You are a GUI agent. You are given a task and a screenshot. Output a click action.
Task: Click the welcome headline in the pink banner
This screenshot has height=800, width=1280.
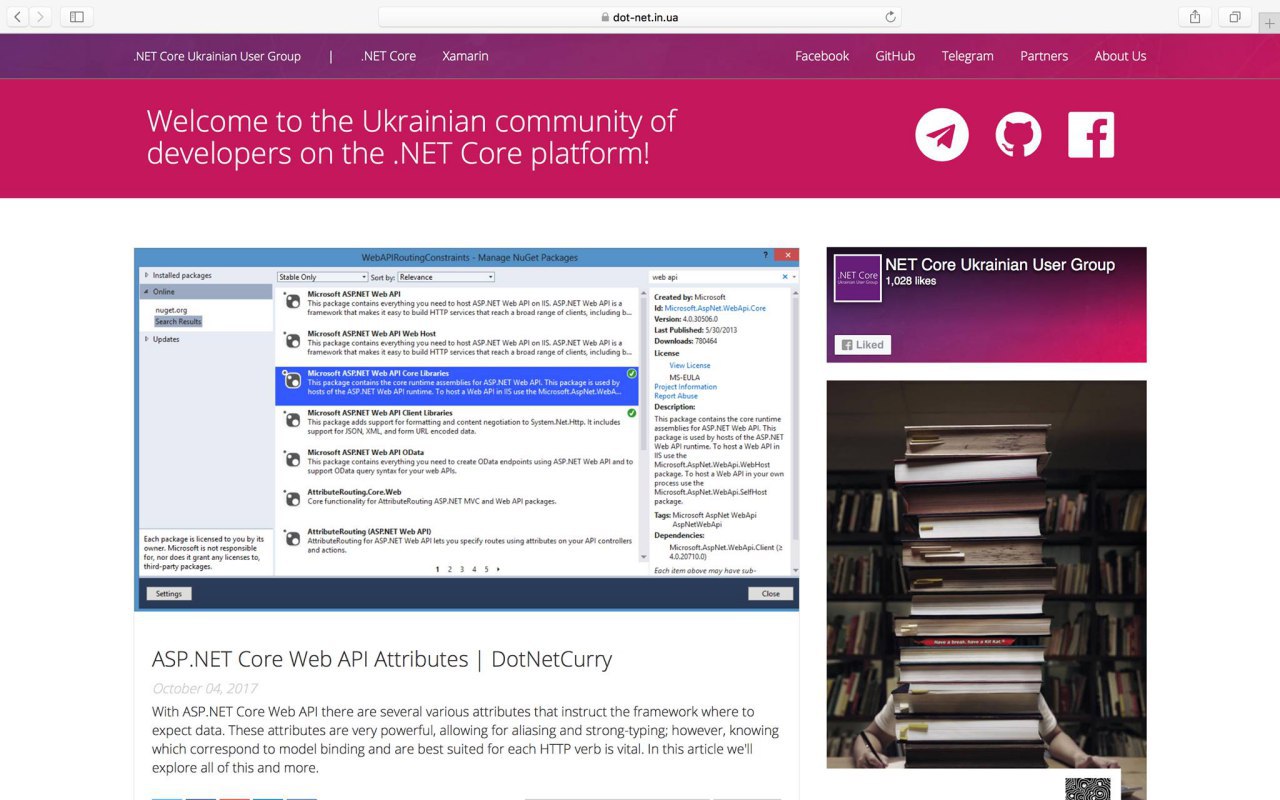tap(411, 137)
